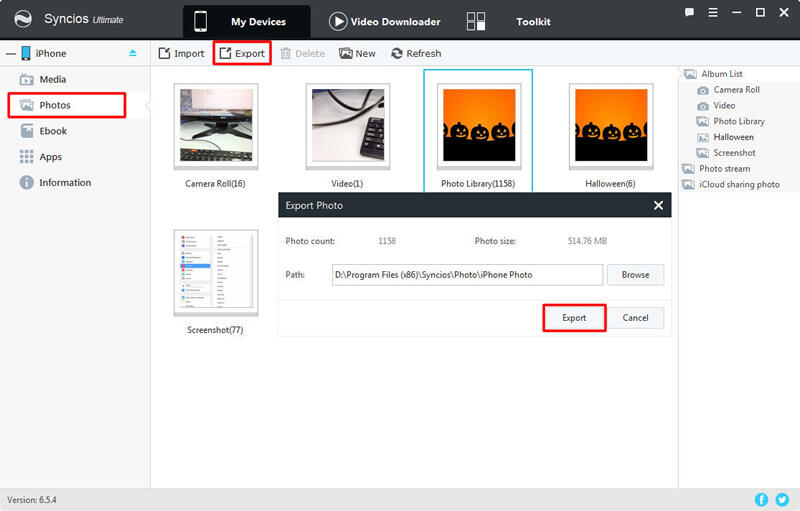Open the Twitter link icon
This screenshot has height=511, width=800.
[x=782, y=499]
